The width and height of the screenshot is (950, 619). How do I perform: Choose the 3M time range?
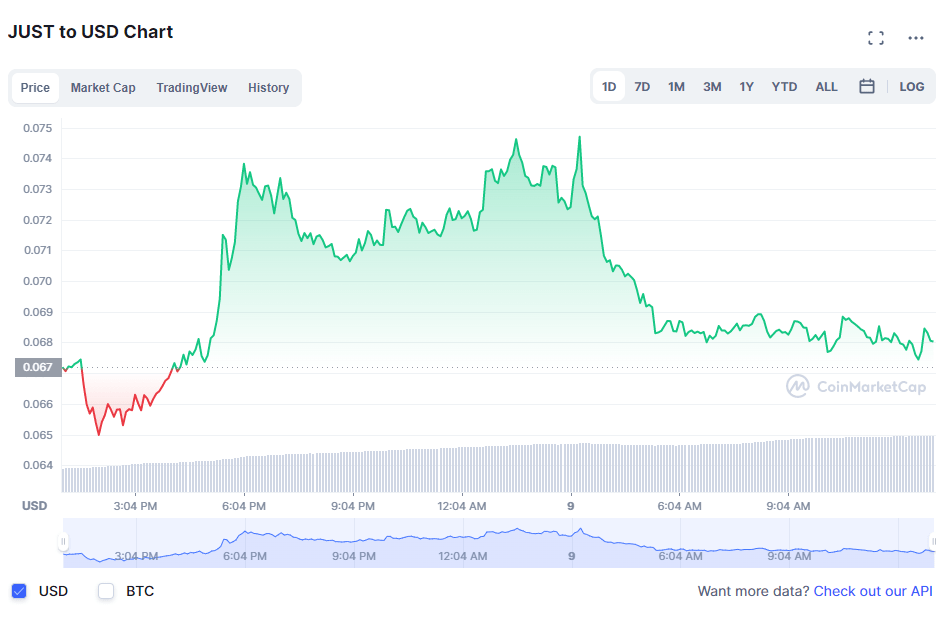711,87
